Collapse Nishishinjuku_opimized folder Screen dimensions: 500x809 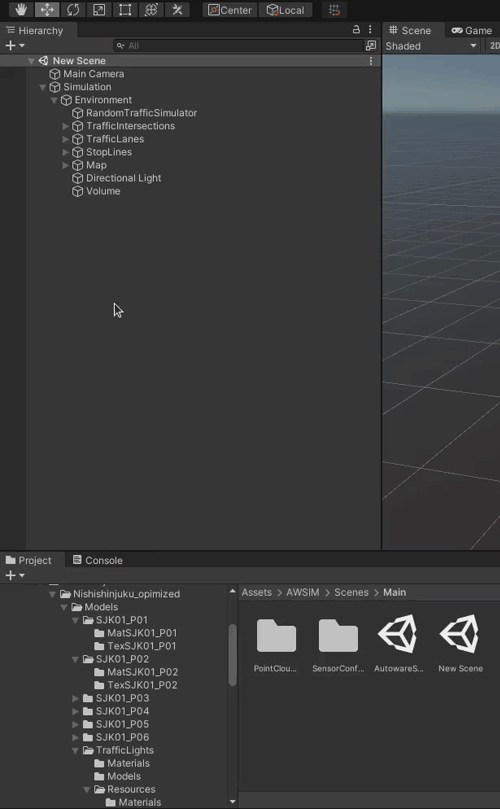click(x=52, y=594)
